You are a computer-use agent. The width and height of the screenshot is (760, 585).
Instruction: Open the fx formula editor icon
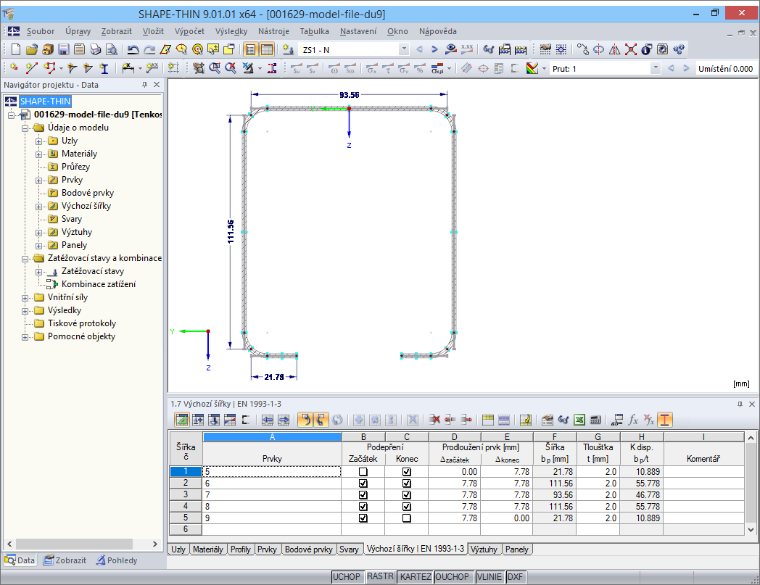point(633,420)
